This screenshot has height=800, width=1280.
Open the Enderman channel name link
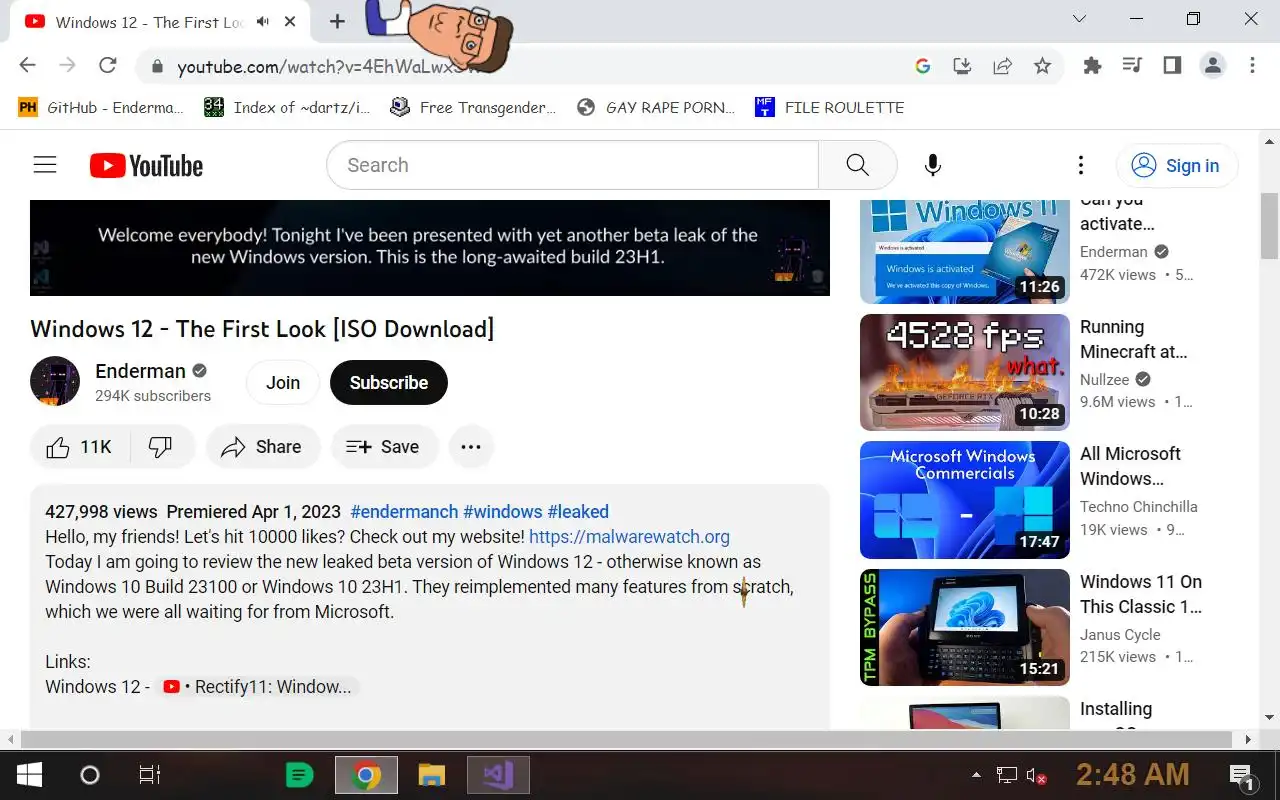140,371
